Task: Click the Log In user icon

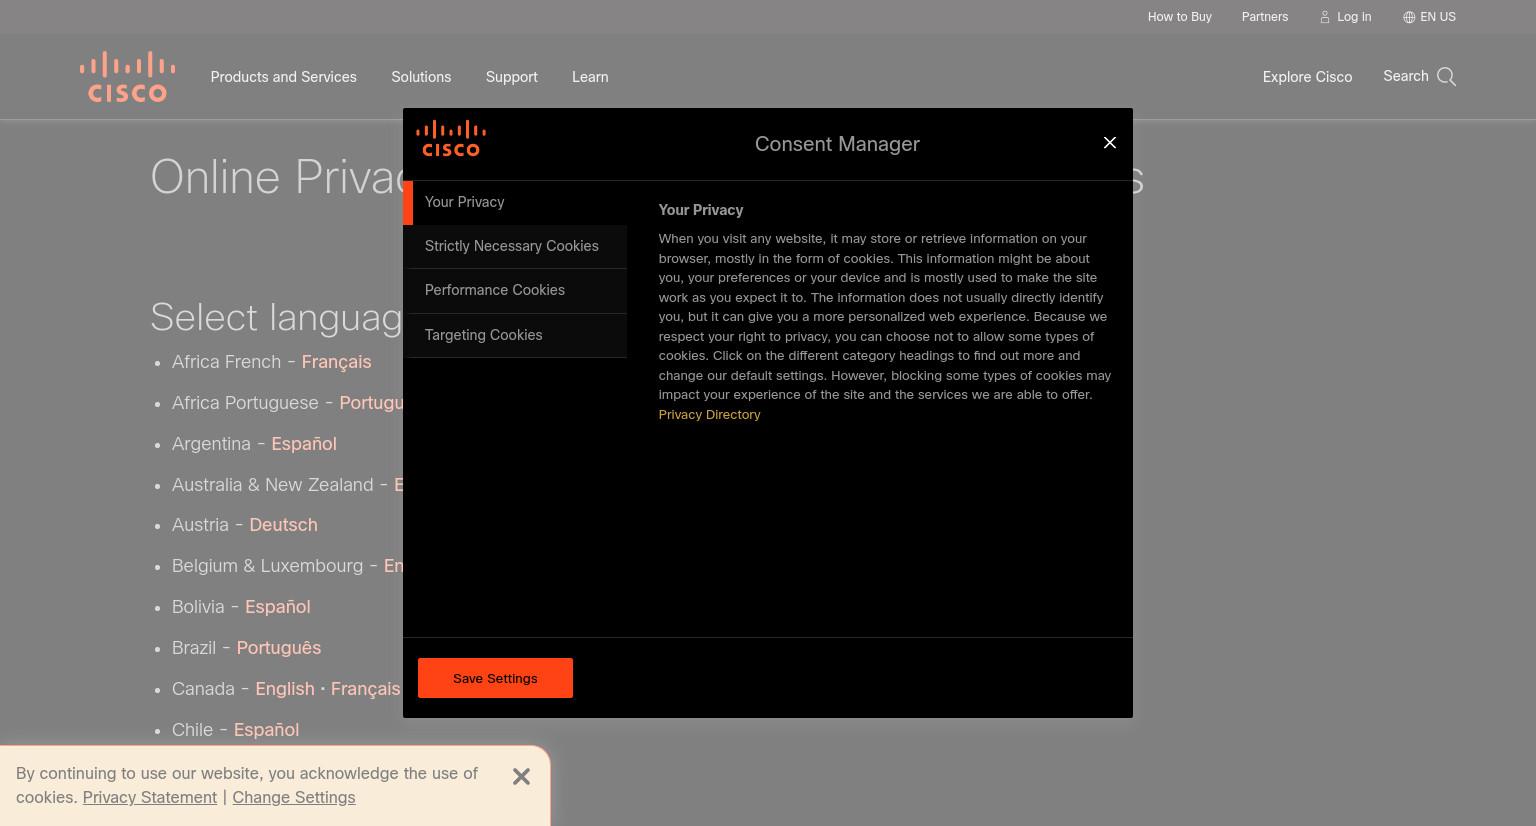Action: tap(1325, 17)
